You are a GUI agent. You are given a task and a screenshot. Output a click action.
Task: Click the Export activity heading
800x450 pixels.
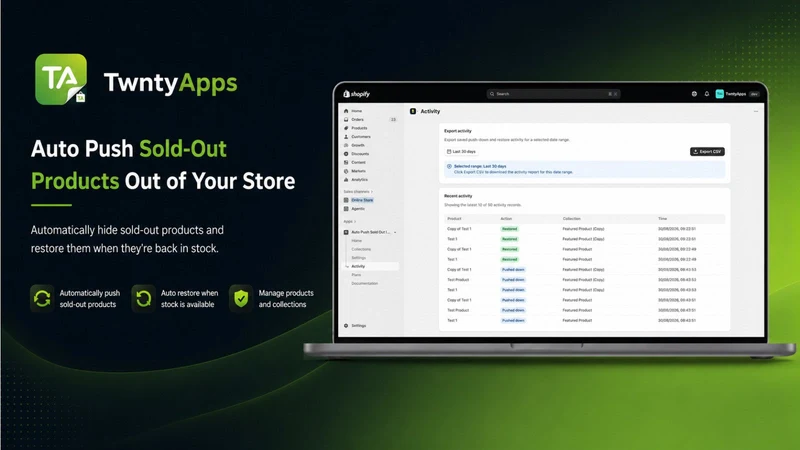(458, 131)
